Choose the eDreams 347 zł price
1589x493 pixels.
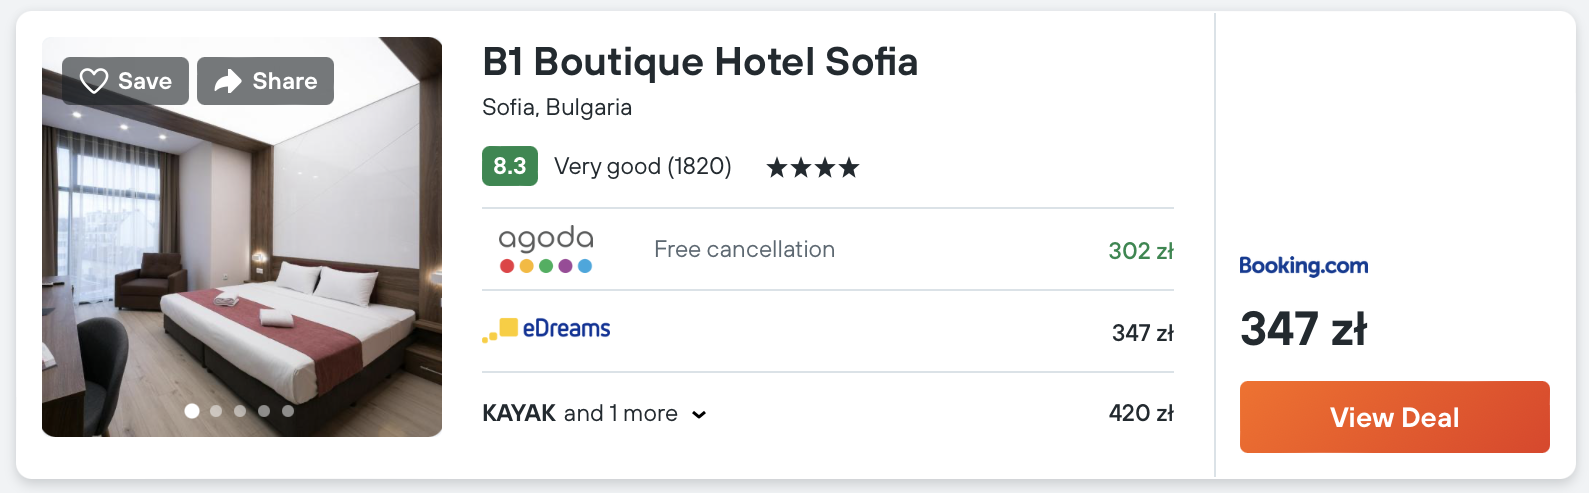tap(1142, 333)
